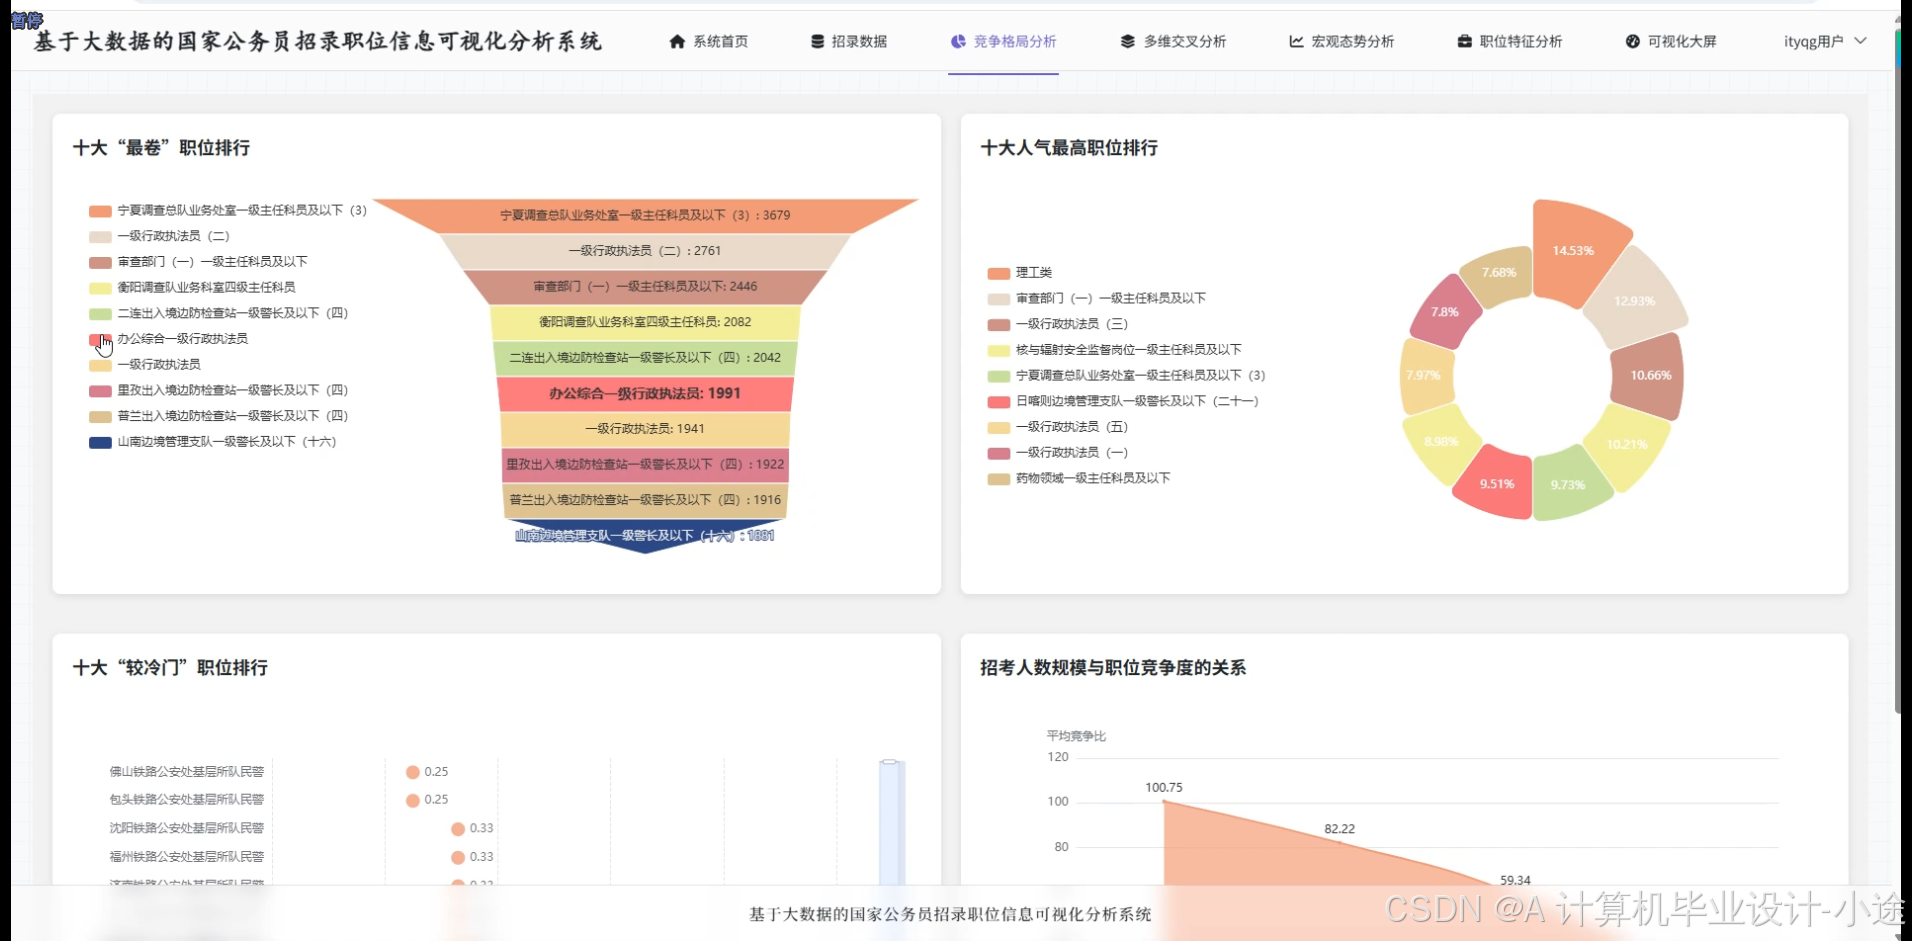Viewport: 1912px width, 941px height.
Task: Click the compass icon beside 可视化大屏
Action: pos(1634,42)
